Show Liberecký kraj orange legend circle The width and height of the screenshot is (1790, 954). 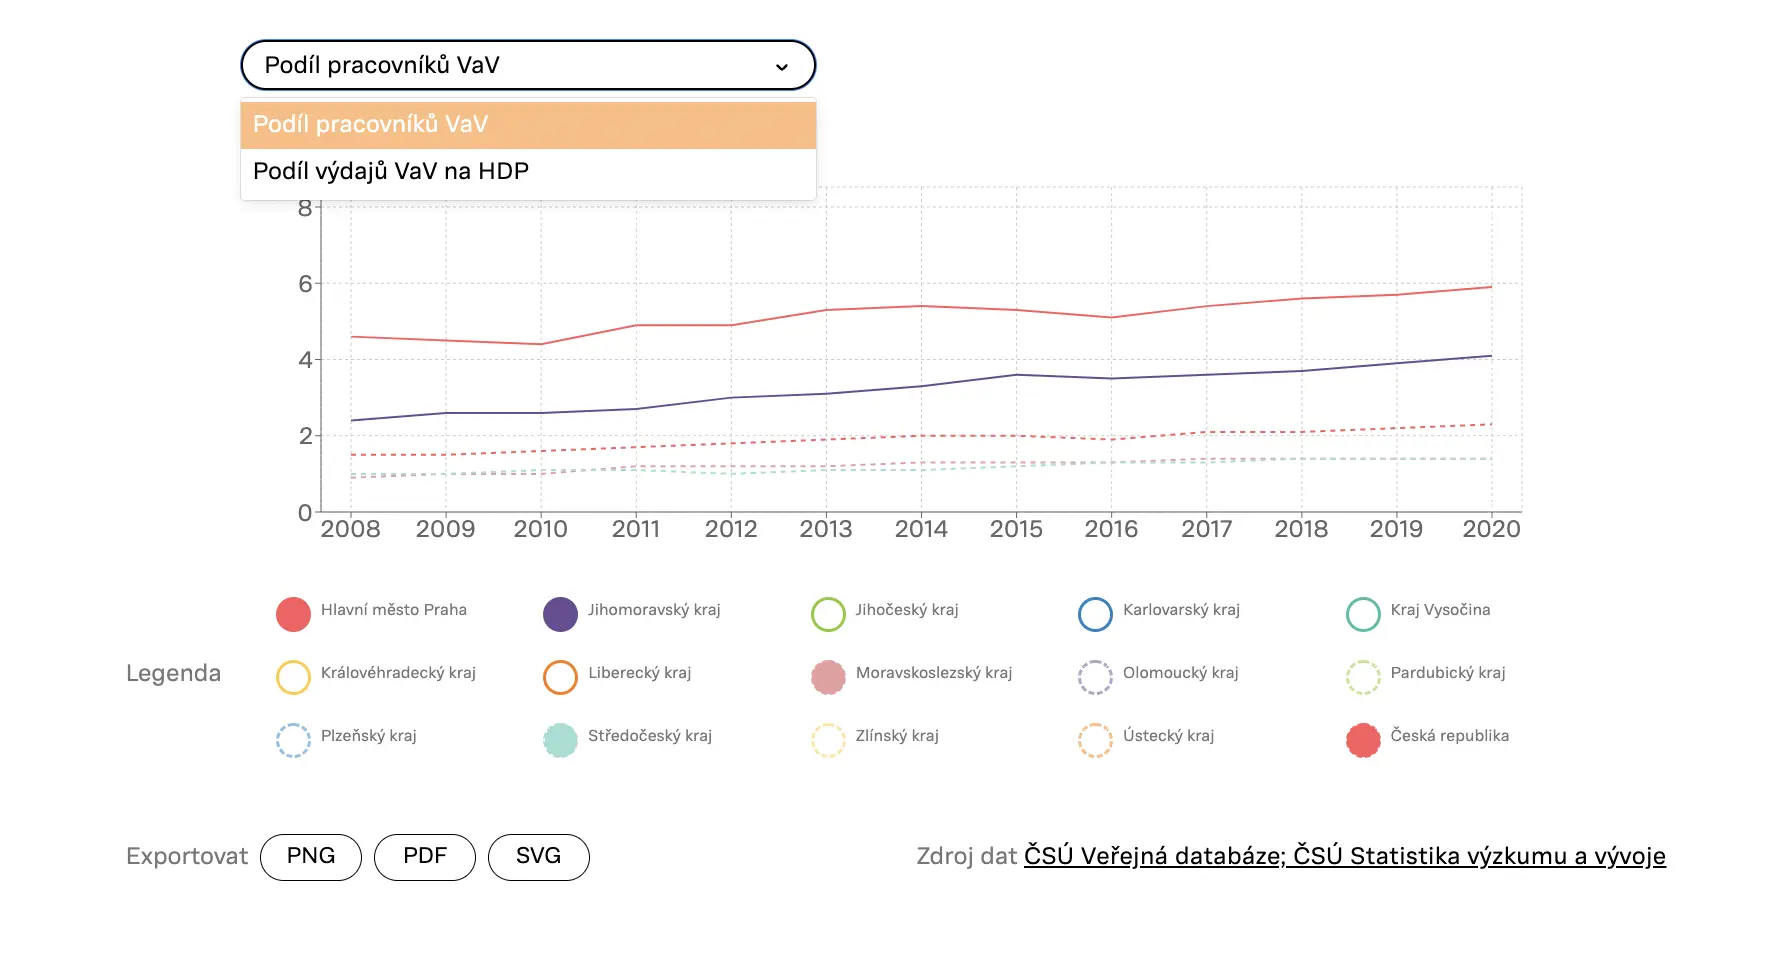560,677
